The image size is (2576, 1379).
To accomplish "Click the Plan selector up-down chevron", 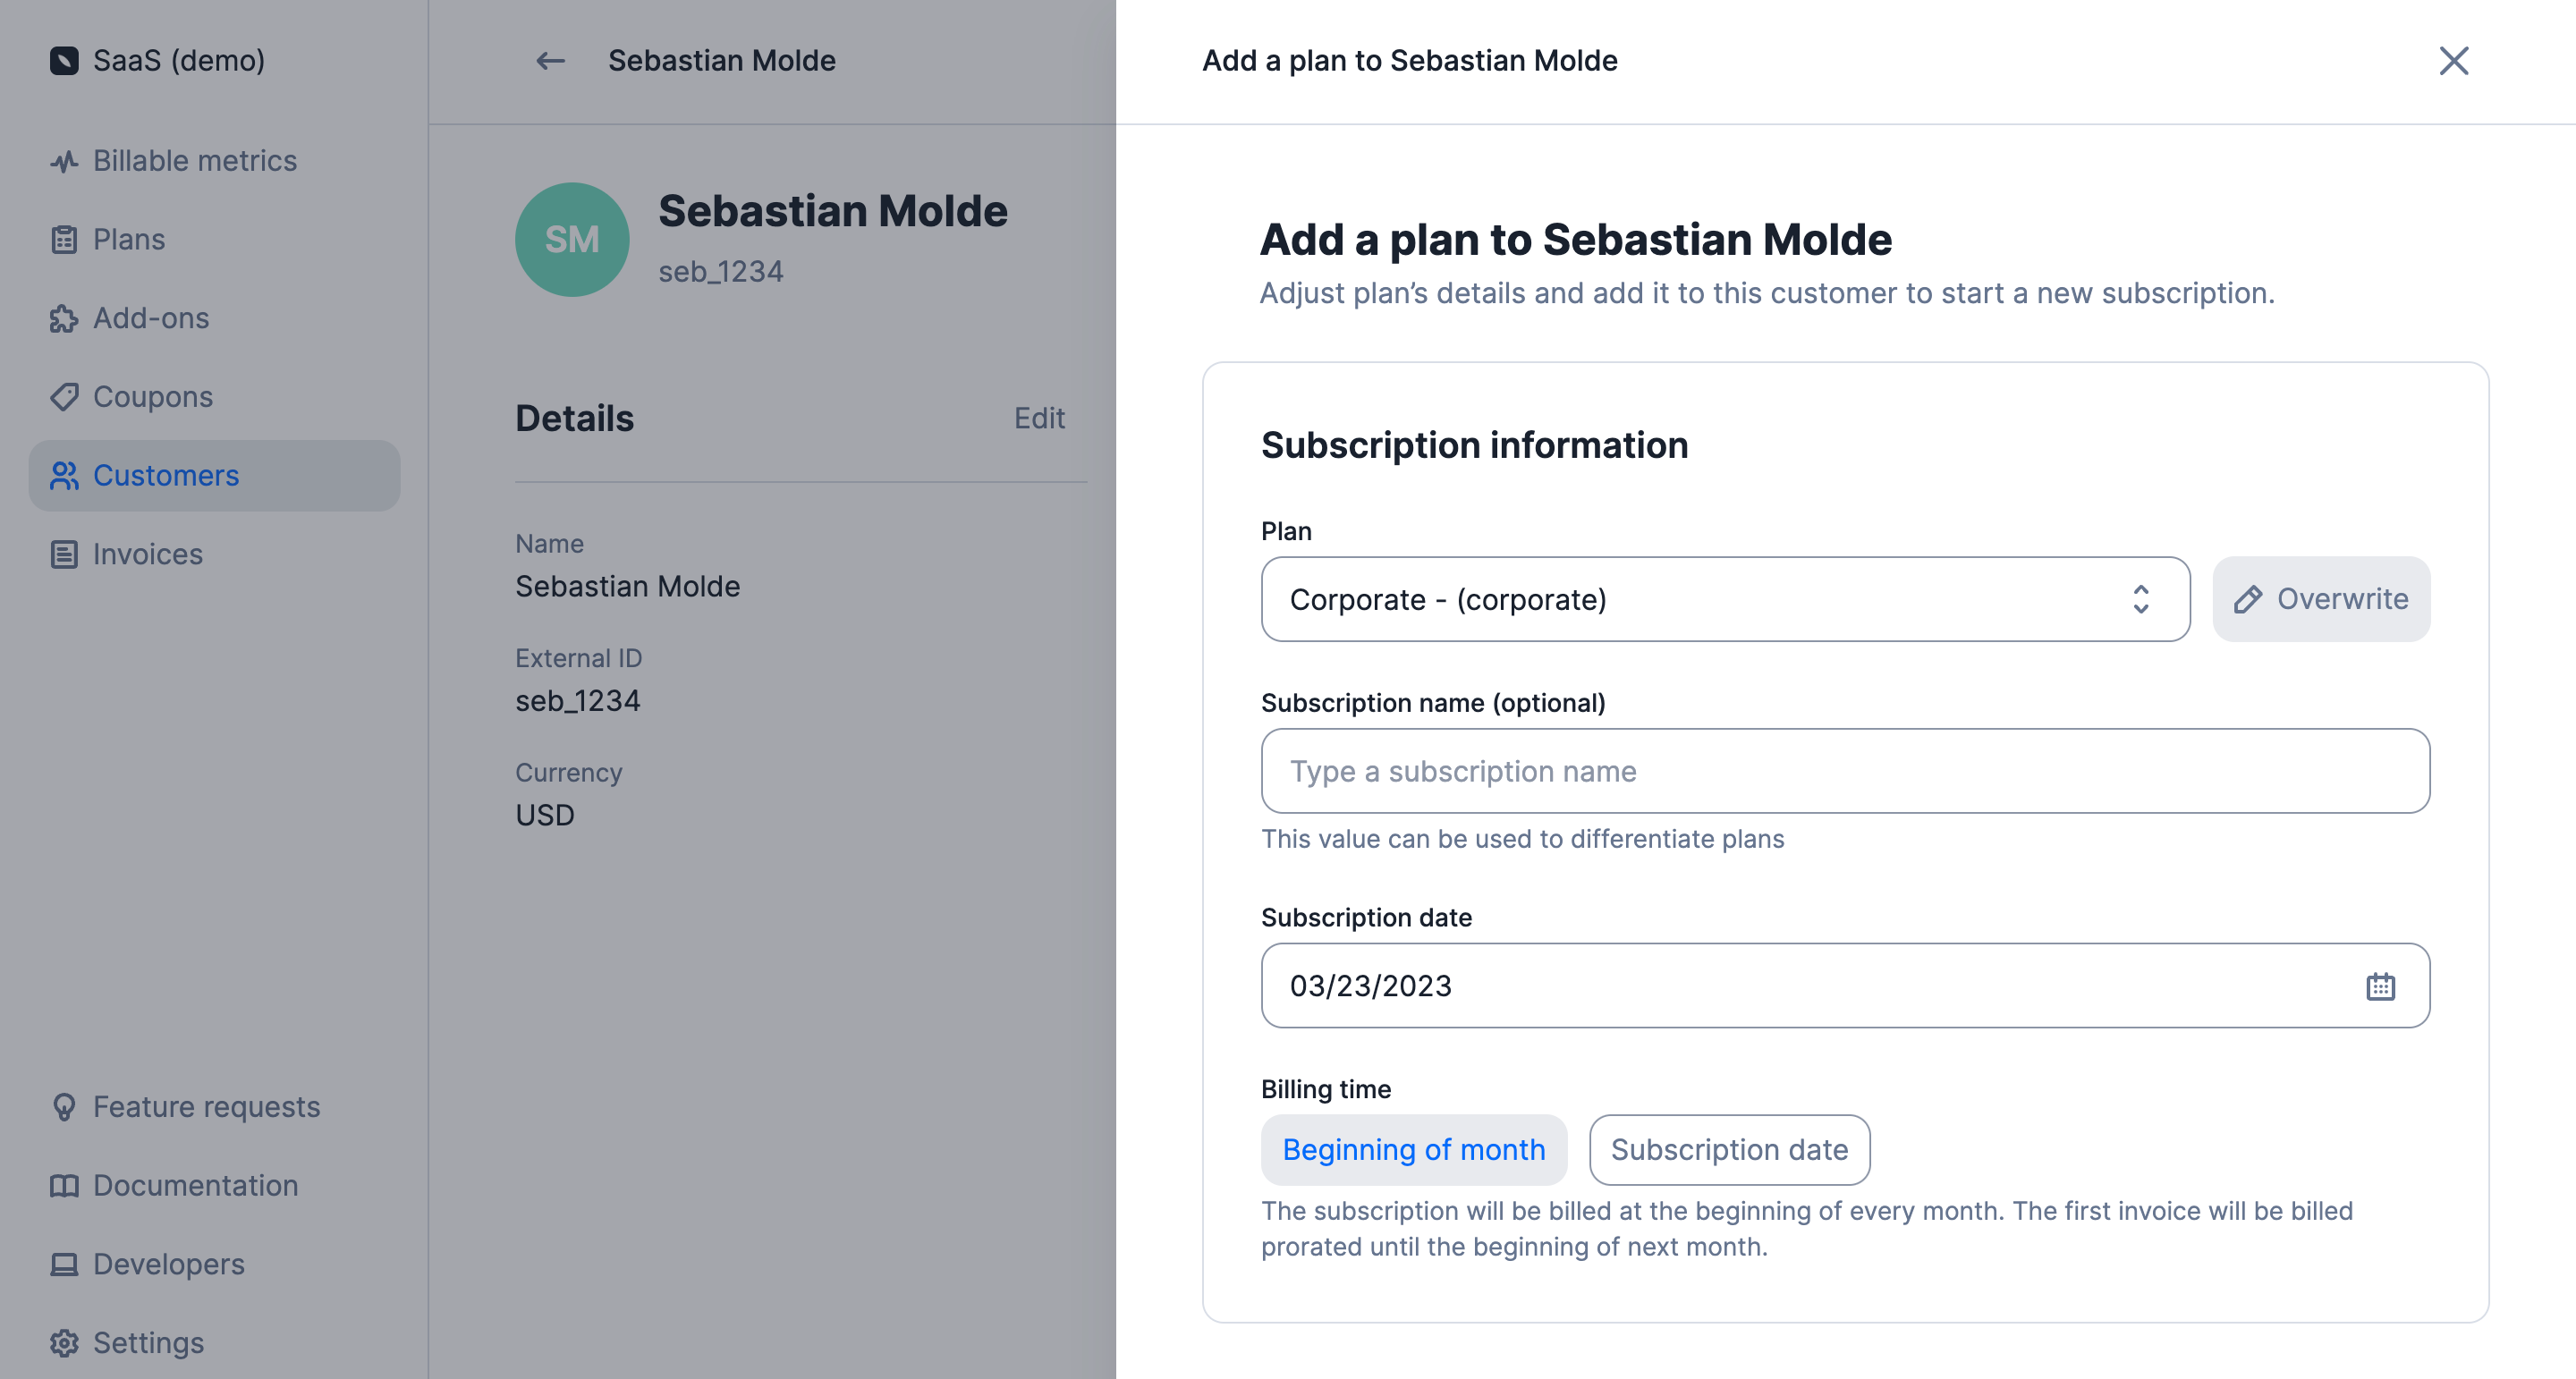I will [2140, 600].
